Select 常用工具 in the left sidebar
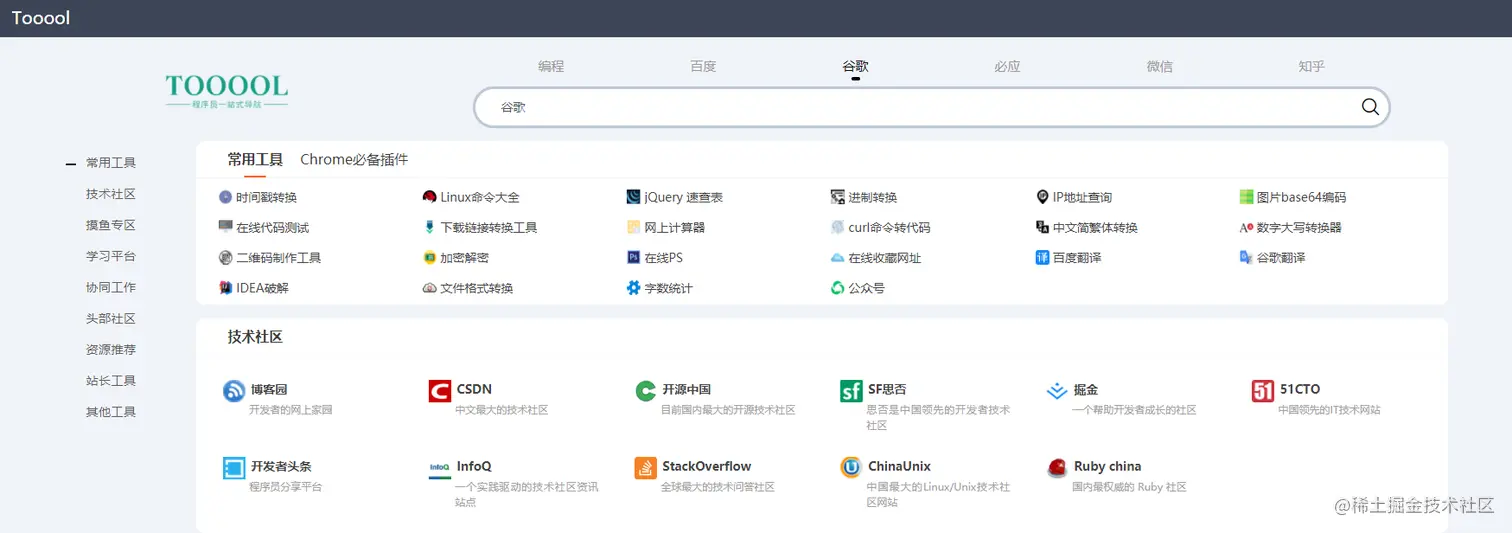 111,163
